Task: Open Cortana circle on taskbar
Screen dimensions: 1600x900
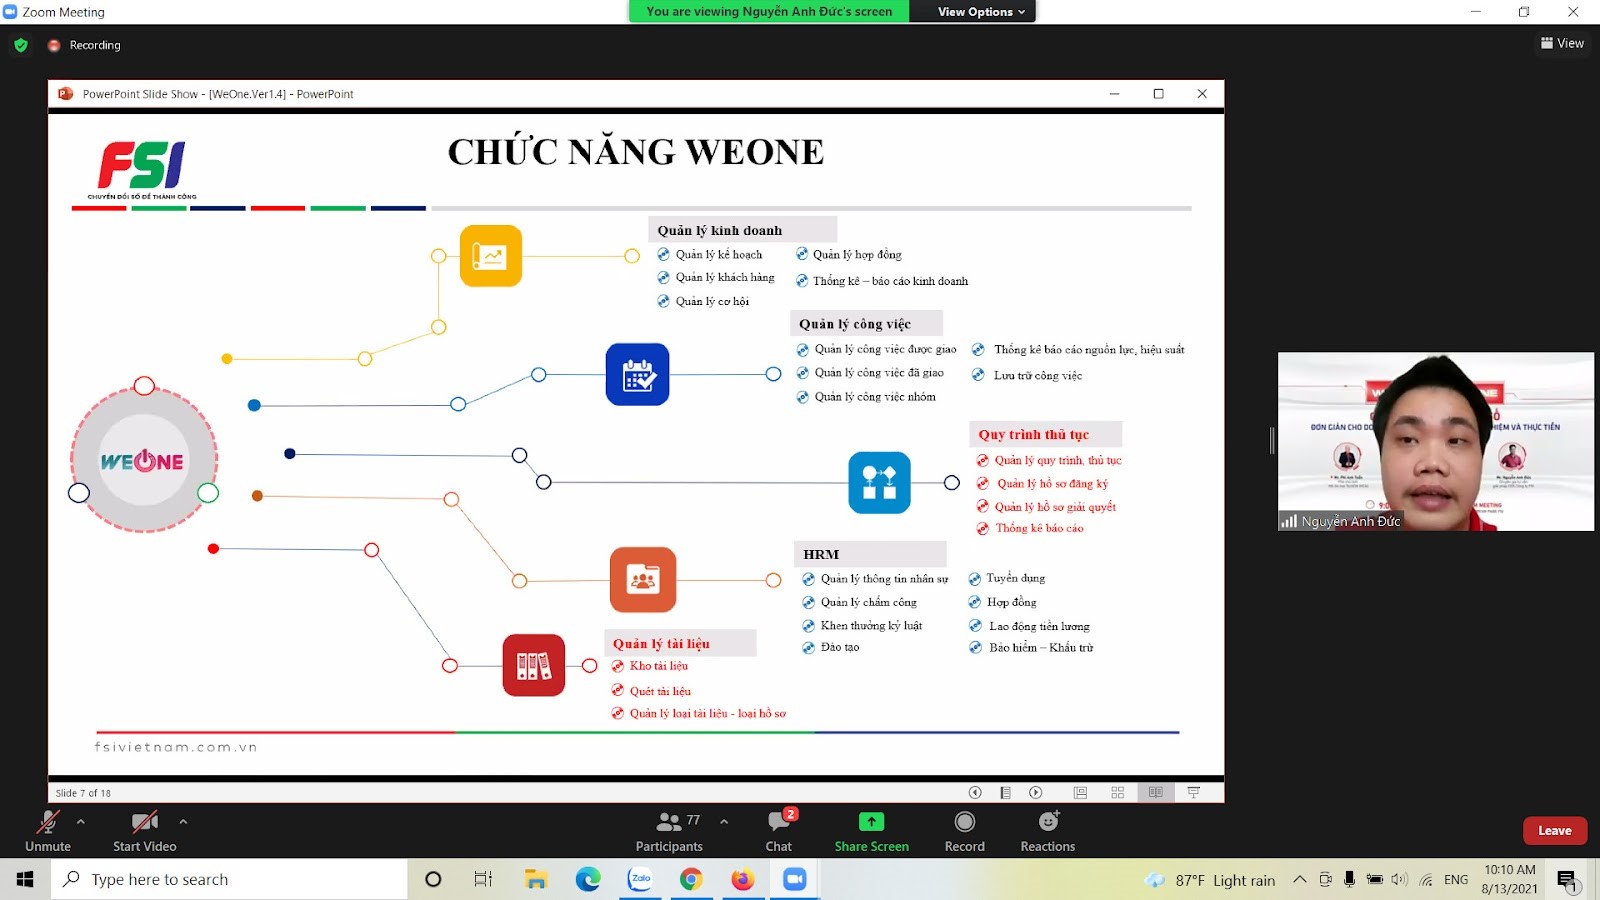Action: pos(433,879)
